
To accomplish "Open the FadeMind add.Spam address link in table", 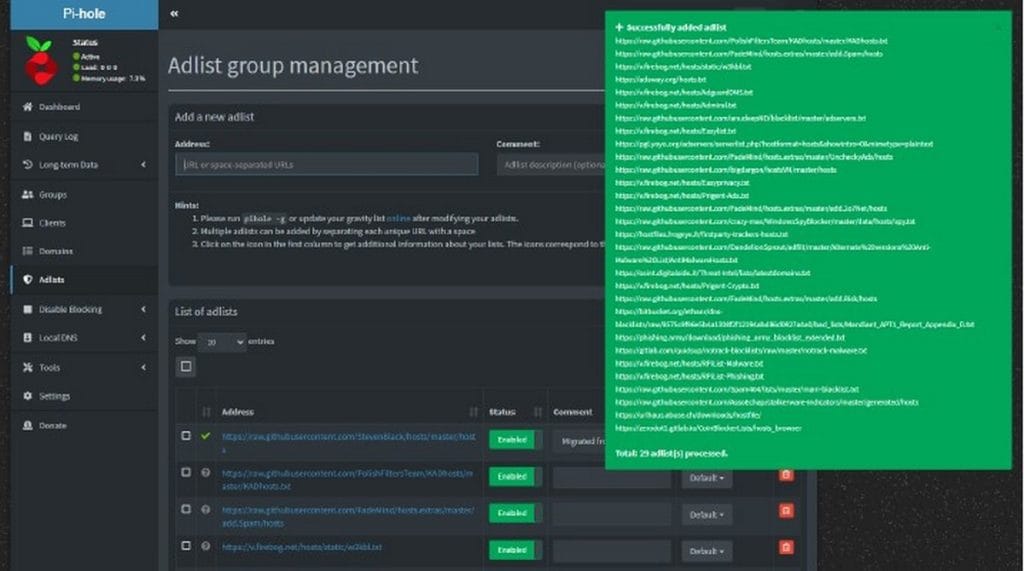I will (348, 515).
